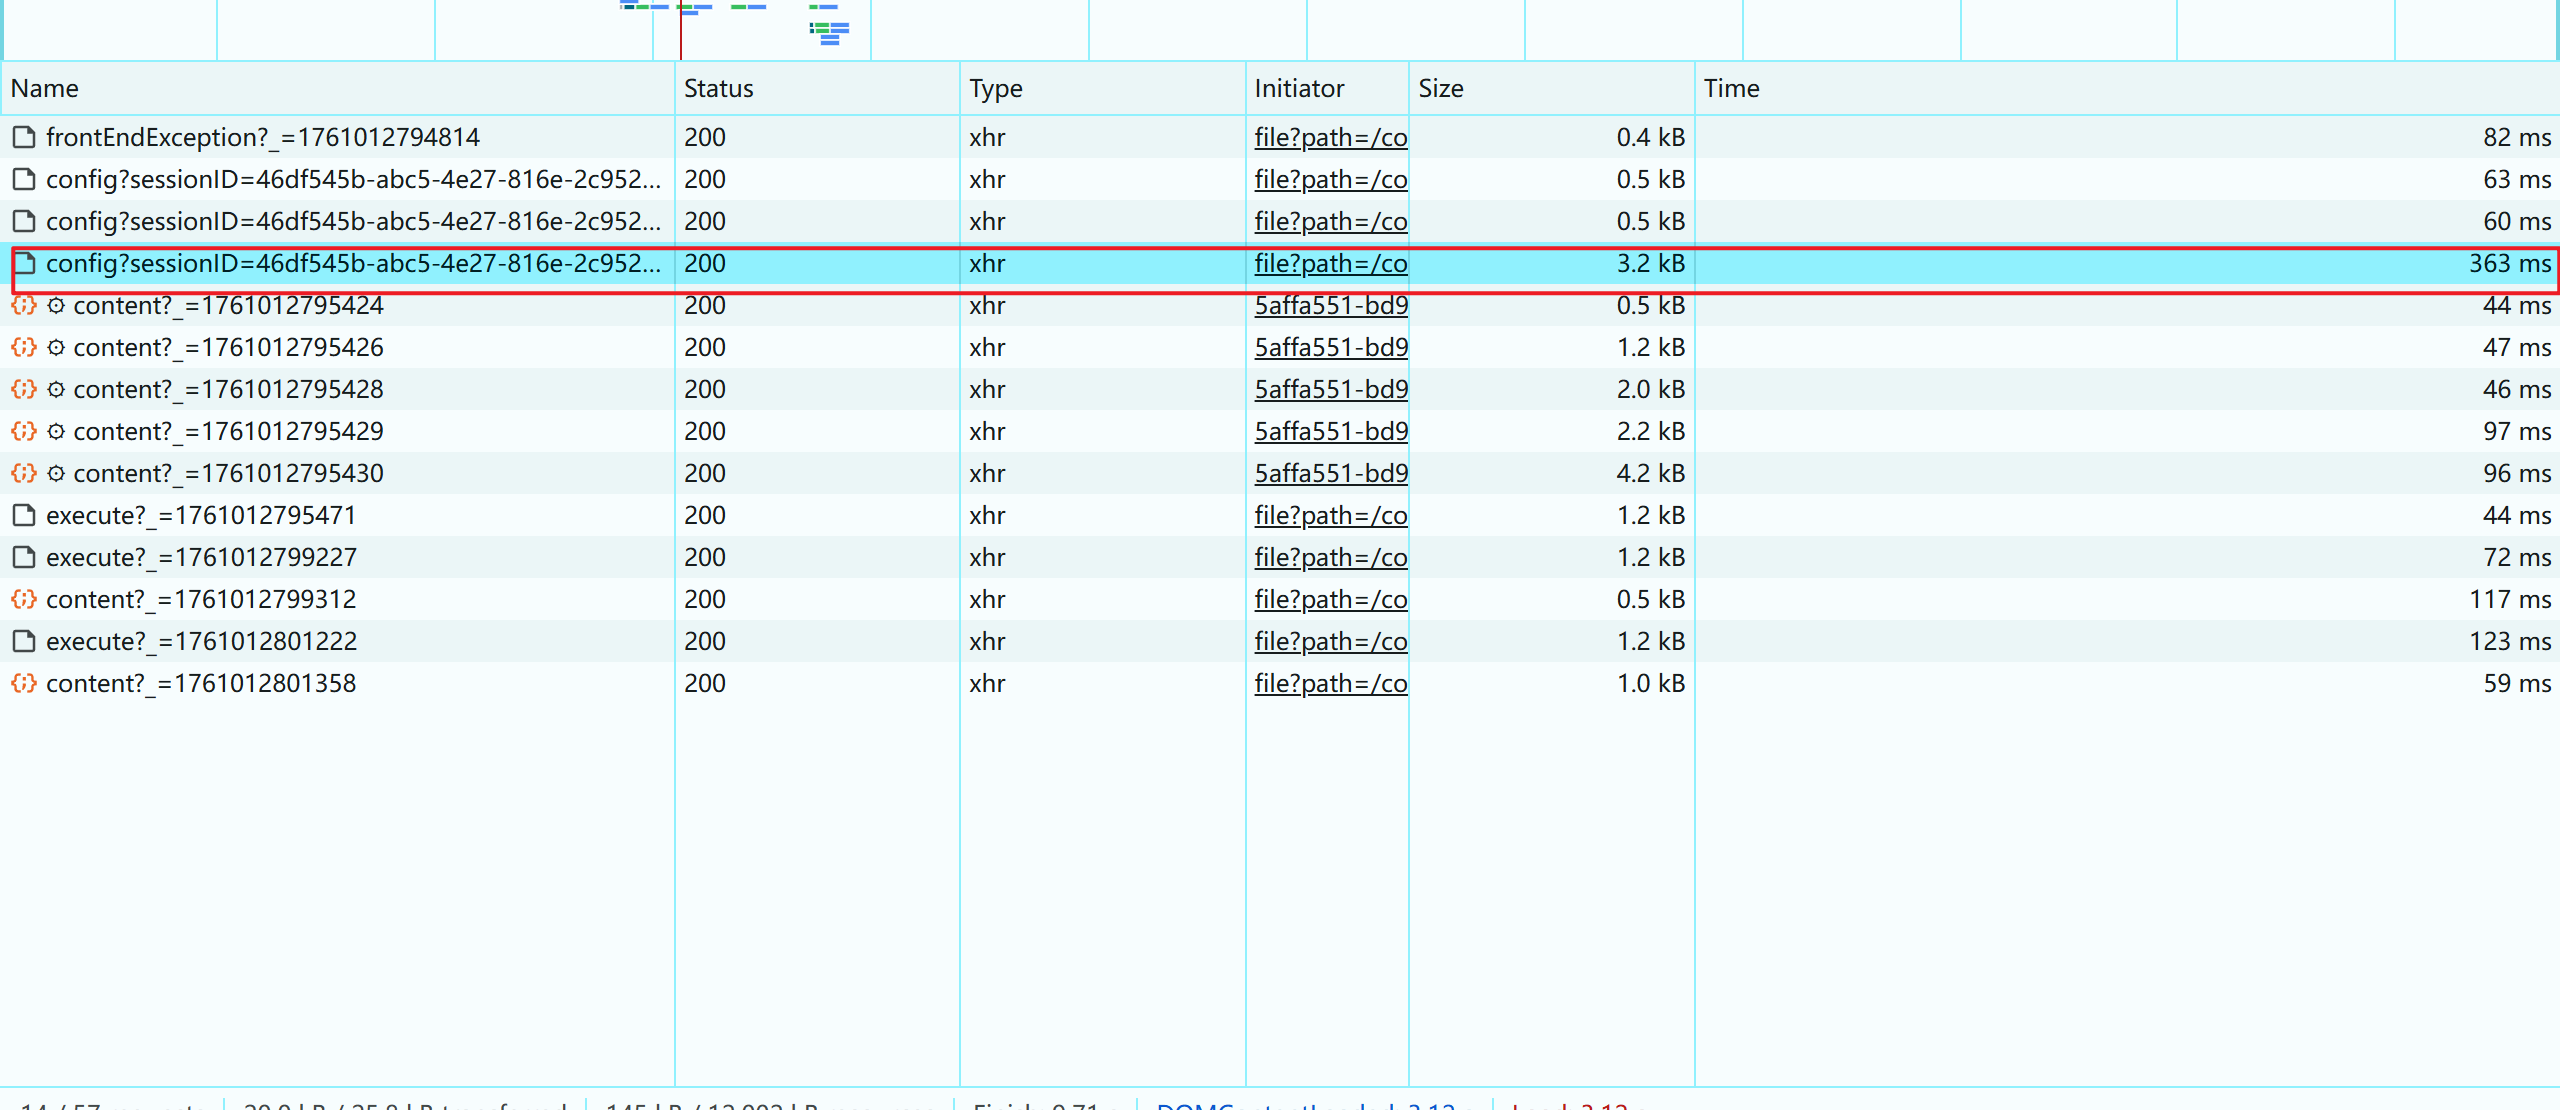Select the execute?_=1761012799227 request row

tap(201, 558)
